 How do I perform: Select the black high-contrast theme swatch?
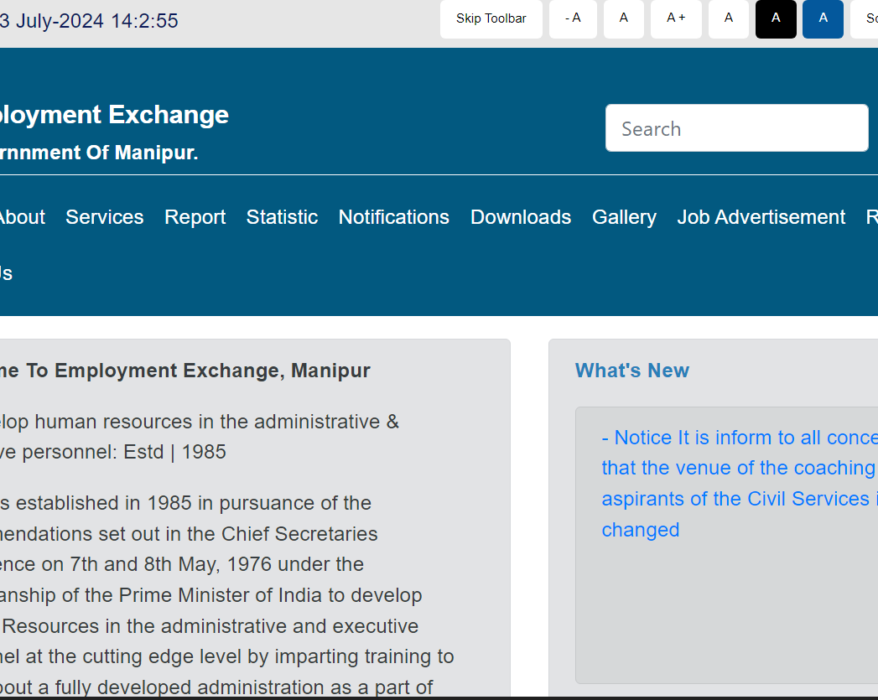(x=776, y=19)
